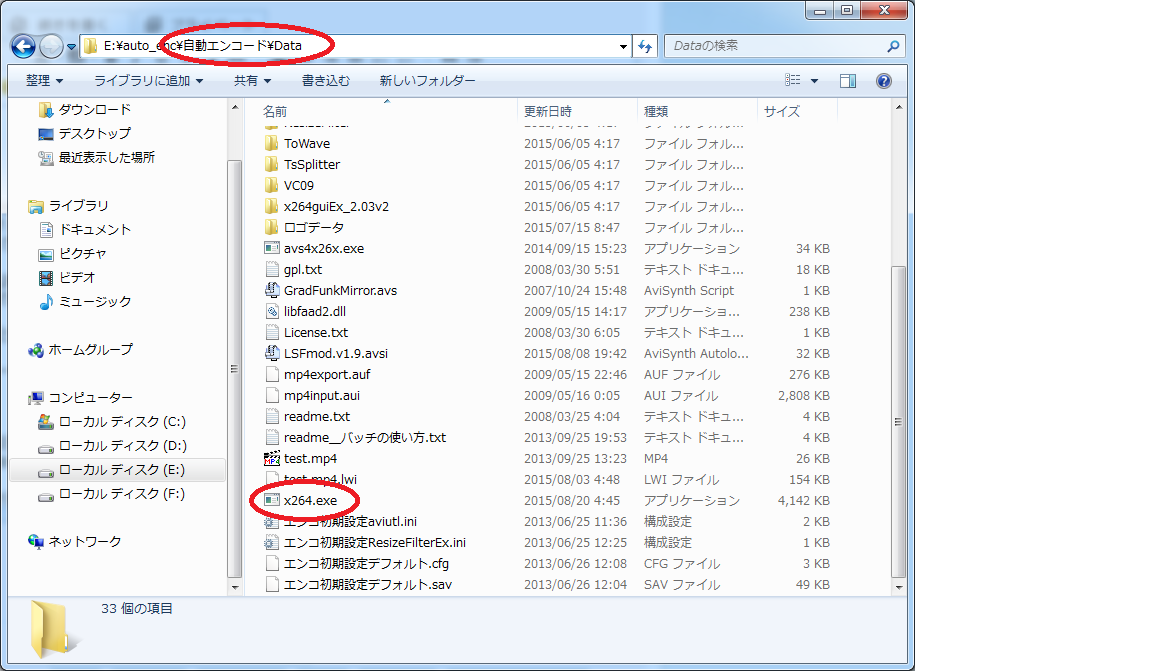The height and width of the screenshot is (671, 1152).
Task: Open 最近表示した場所 in navigation pane
Action: pos(107,157)
